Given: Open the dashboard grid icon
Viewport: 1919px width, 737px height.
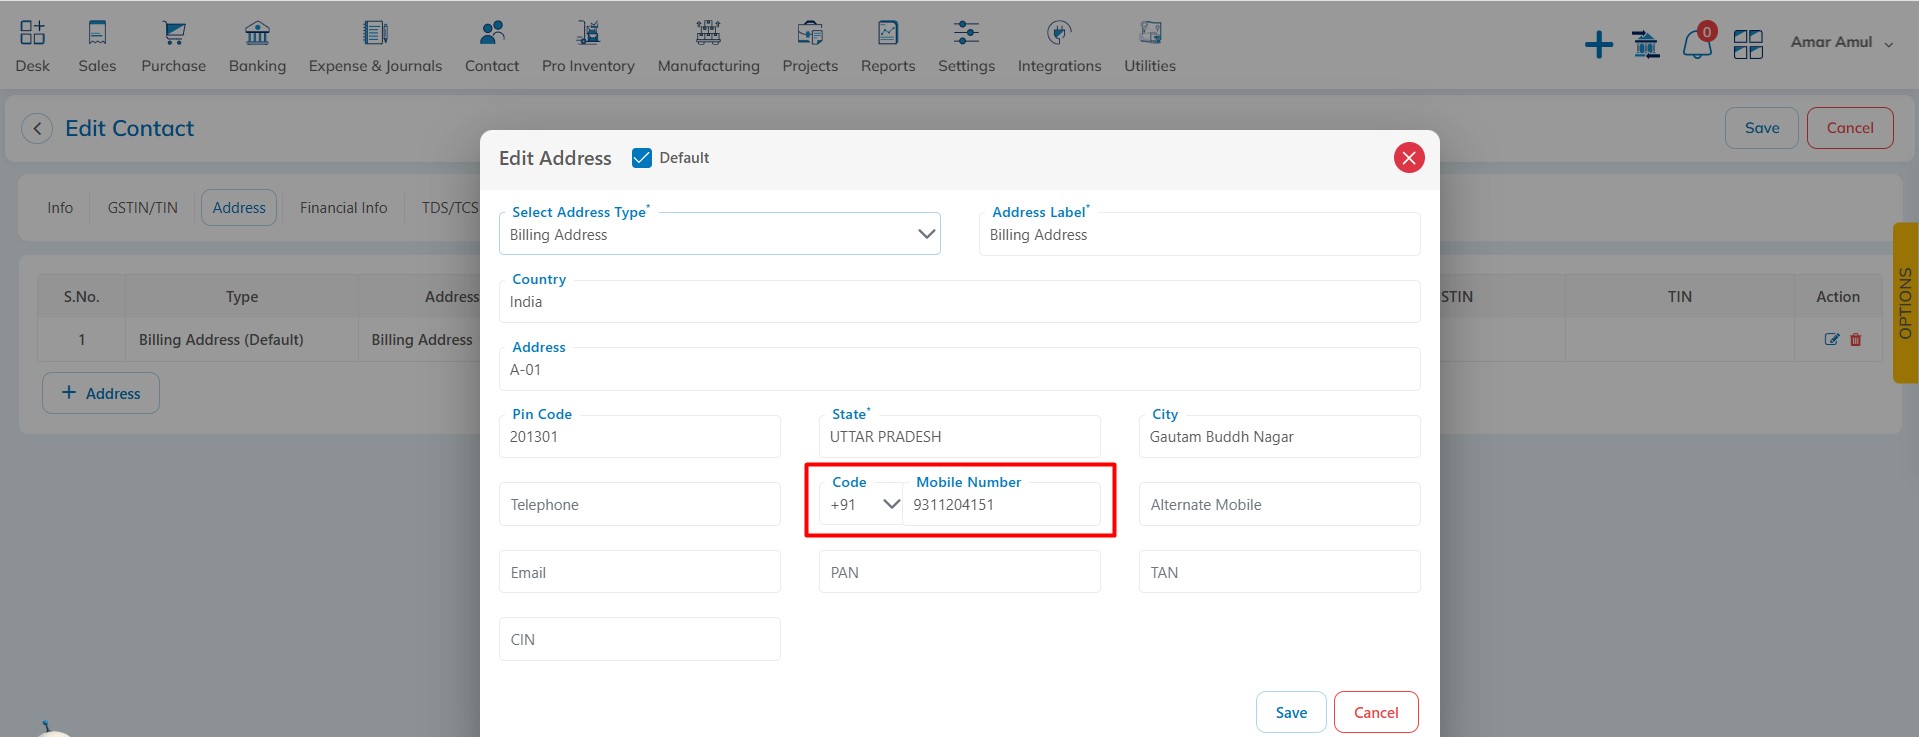Looking at the screenshot, I should coord(1748,44).
